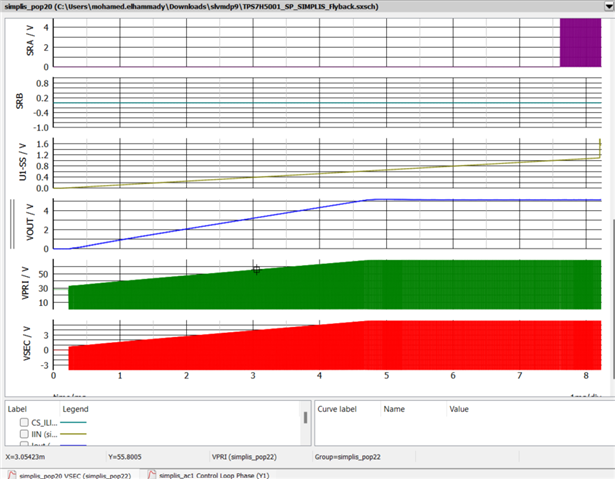The image size is (615, 479).
Task: Click the legend panel scrollbar thumb
Action: [305, 417]
